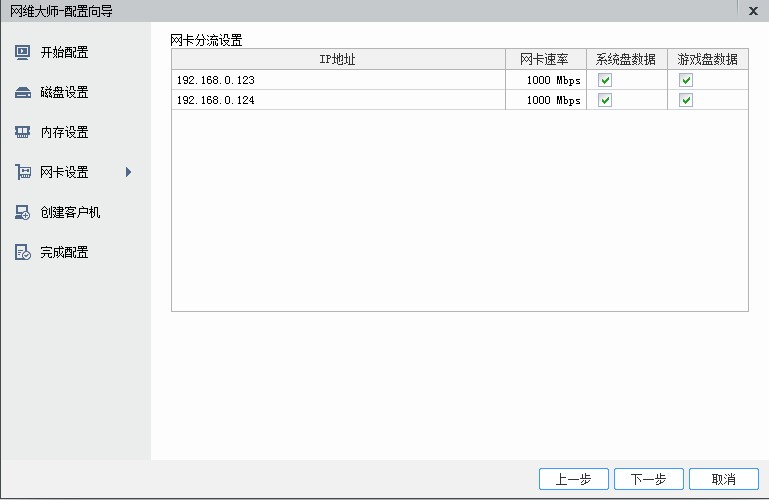
Task: Cancel the wizard with 取消 button
Action: coord(723,479)
